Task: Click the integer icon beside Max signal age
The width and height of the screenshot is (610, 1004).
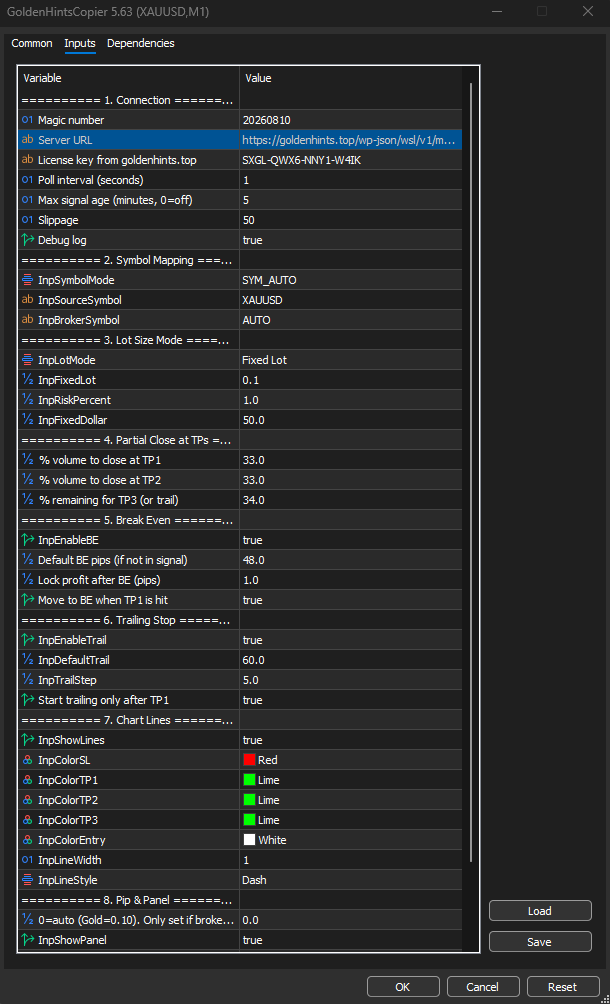Action: pyautogui.click(x=28, y=200)
